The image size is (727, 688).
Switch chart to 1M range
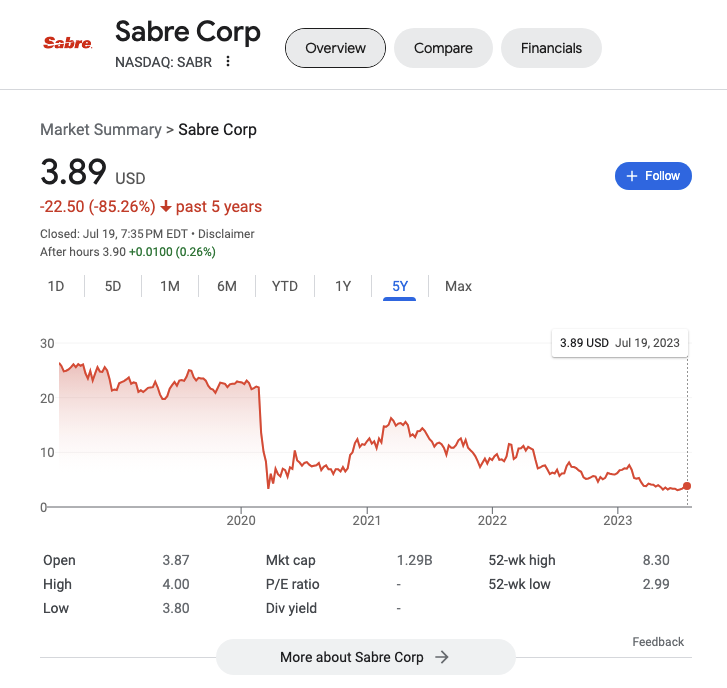pyautogui.click(x=170, y=287)
